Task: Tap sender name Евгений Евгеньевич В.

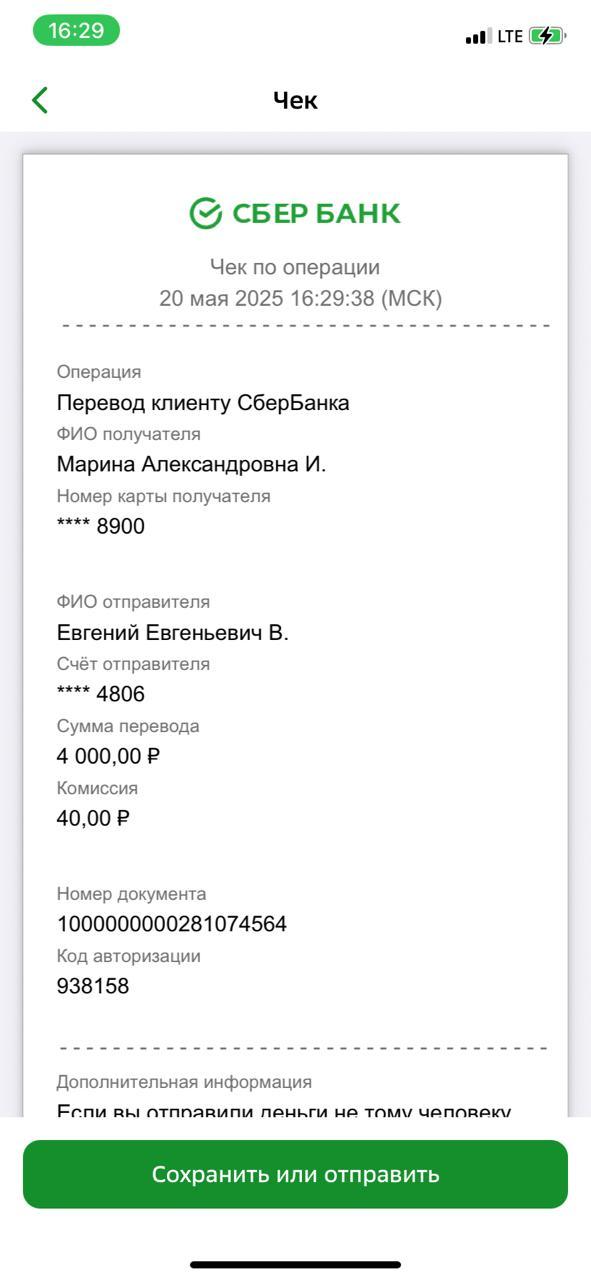Action: [x=172, y=633]
